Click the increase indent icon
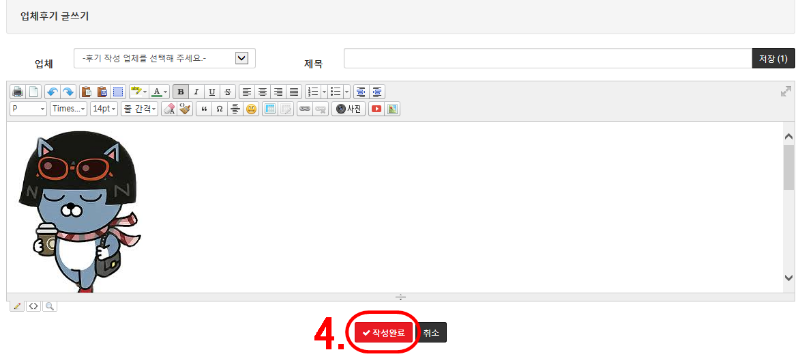This screenshot has width=800, height=363. click(x=377, y=92)
